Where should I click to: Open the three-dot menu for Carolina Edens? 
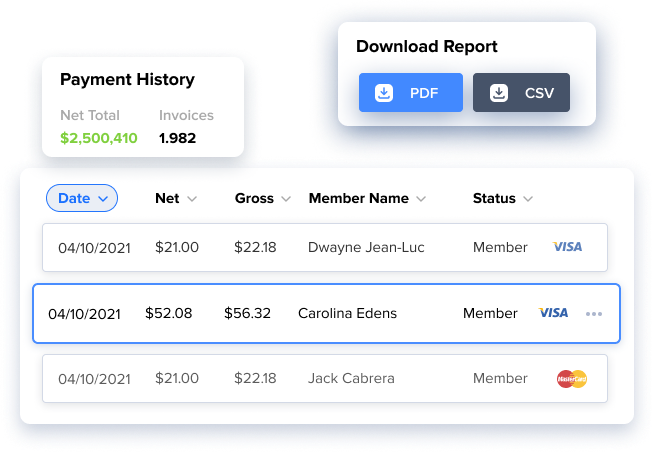(x=594, y=314)
